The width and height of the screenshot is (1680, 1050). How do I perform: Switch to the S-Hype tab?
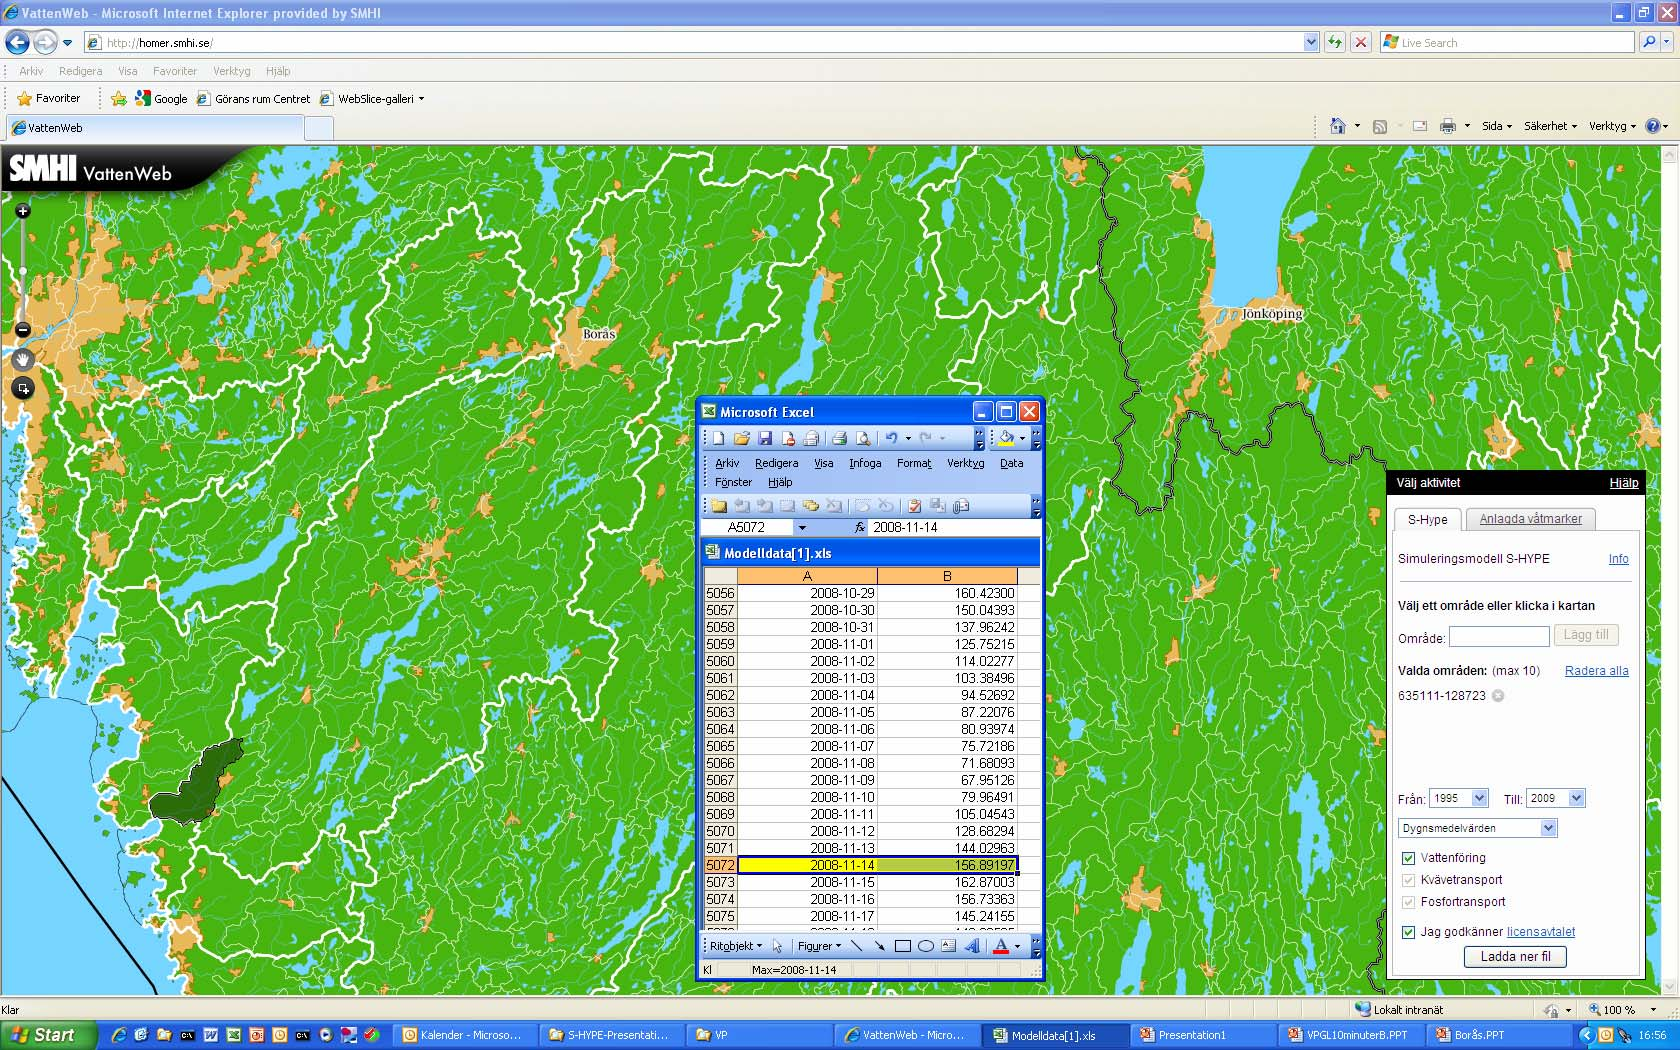coord(1427,519)
